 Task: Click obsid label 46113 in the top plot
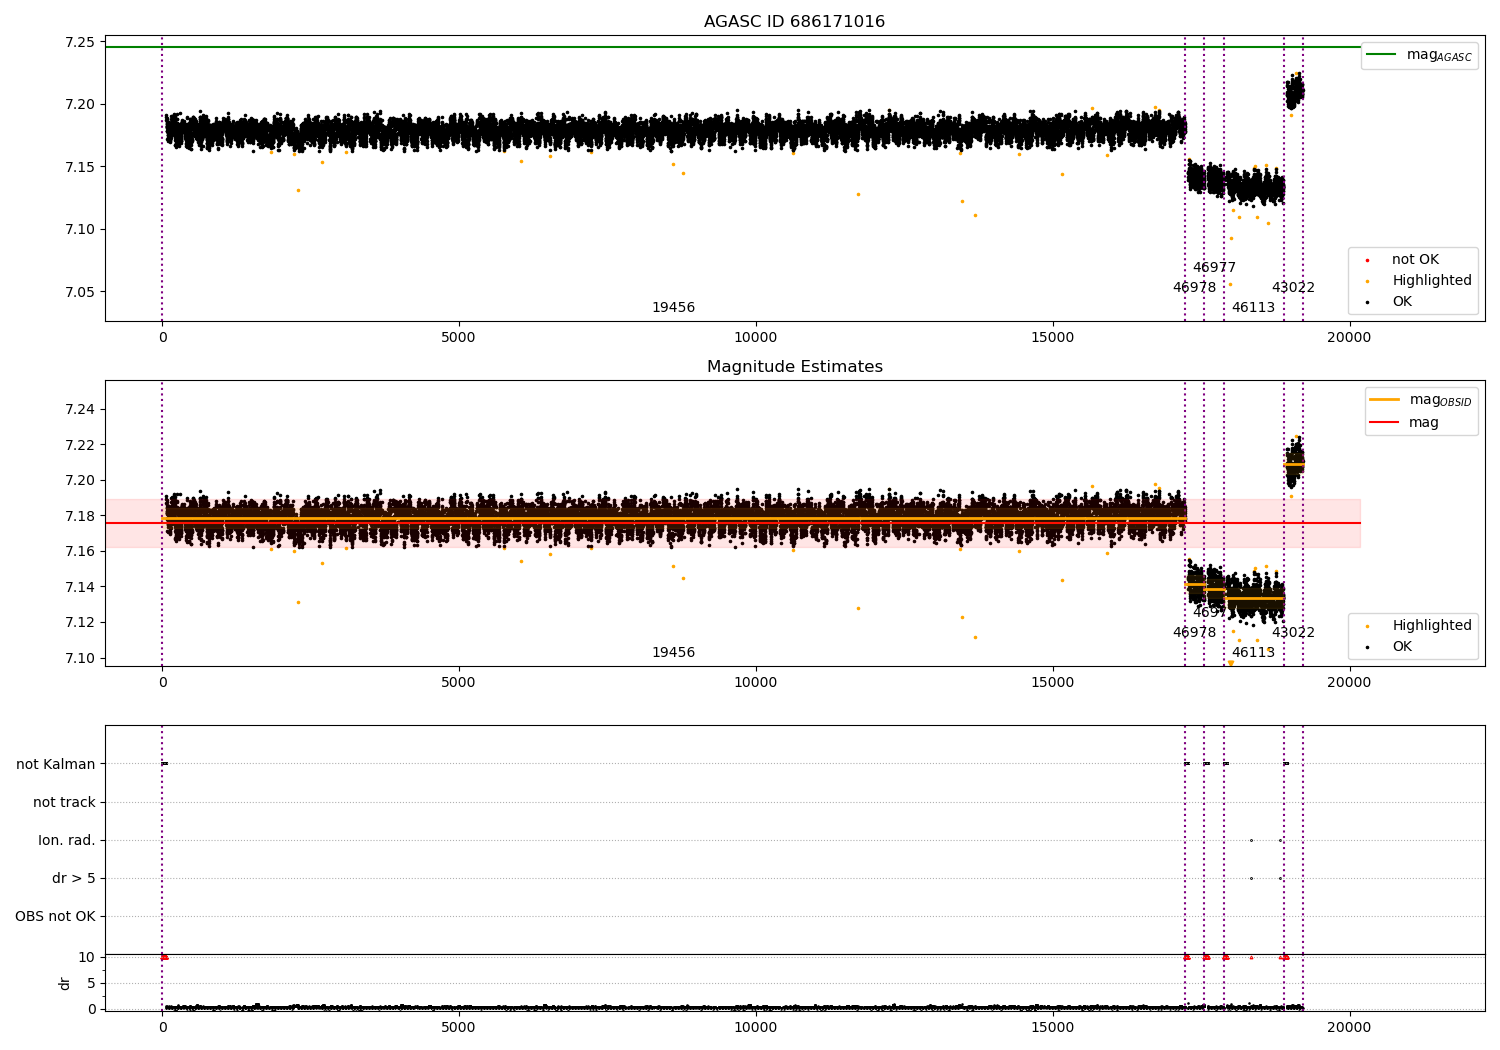[x=1253, y=308]
